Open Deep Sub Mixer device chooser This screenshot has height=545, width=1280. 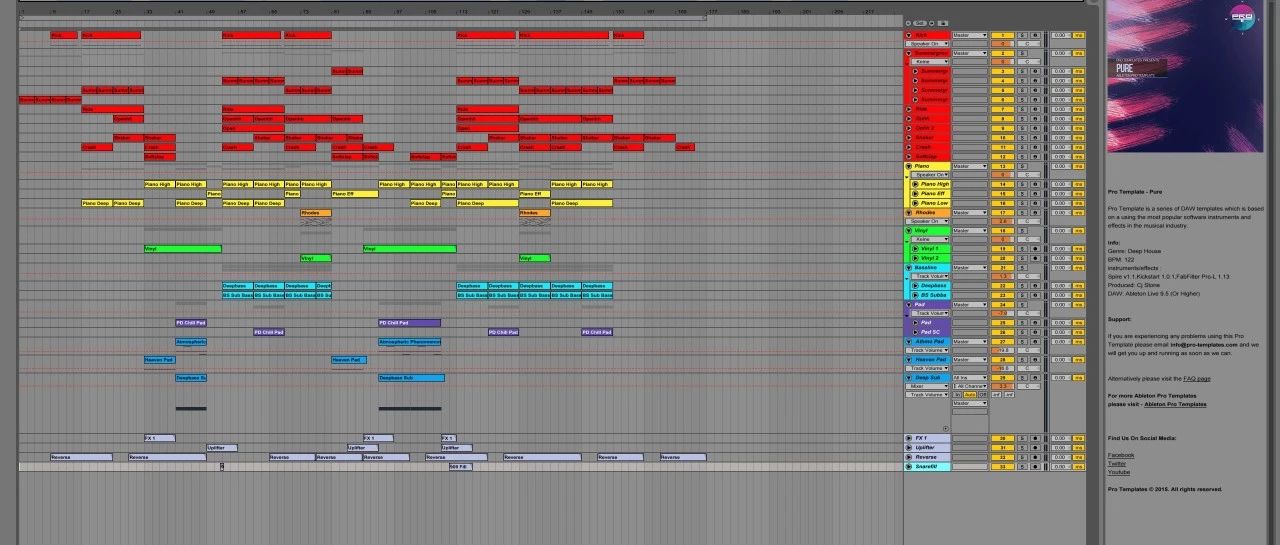coord(927,386)
